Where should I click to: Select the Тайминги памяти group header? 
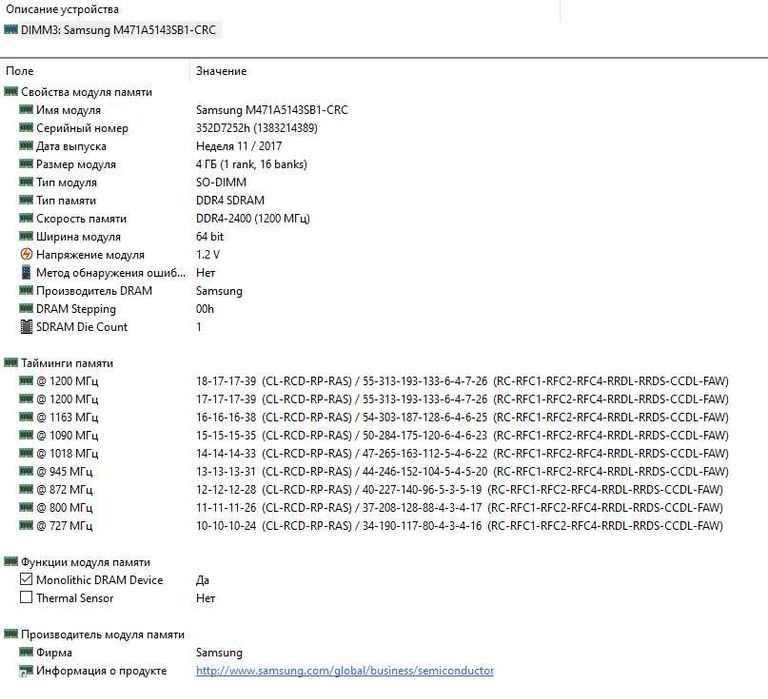coord(67,363)
